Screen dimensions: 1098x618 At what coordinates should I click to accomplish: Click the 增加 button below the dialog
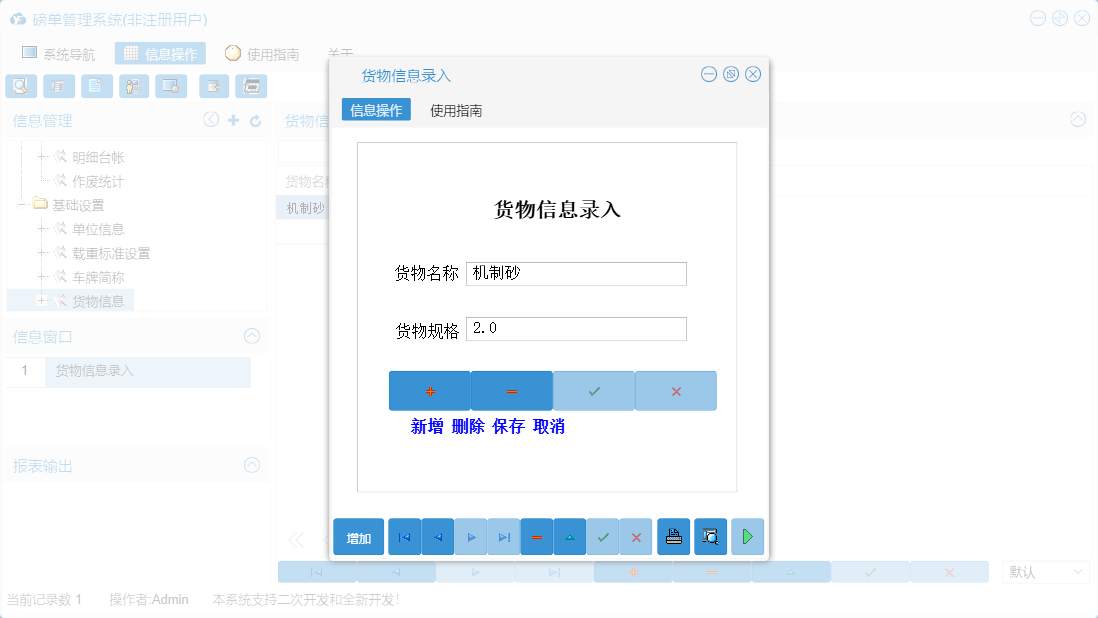tap(358, 536)
